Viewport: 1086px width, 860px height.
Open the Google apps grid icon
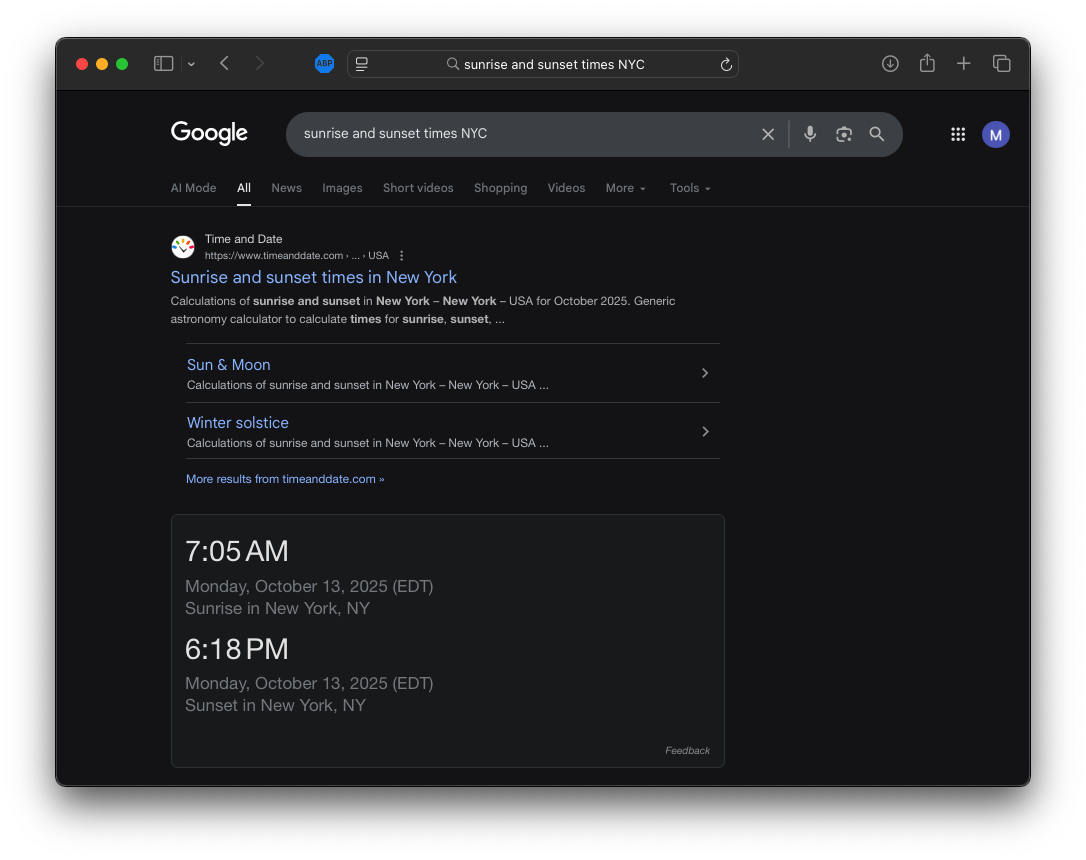point(957,135)
